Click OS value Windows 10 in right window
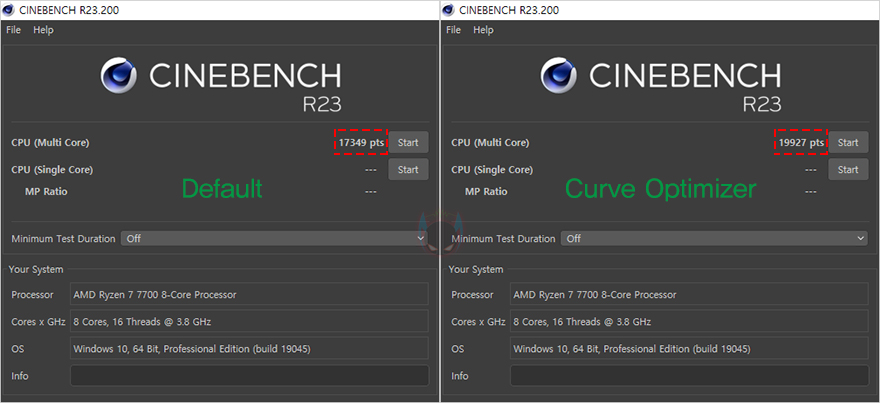The image size is (880, 403). point(689,349)
